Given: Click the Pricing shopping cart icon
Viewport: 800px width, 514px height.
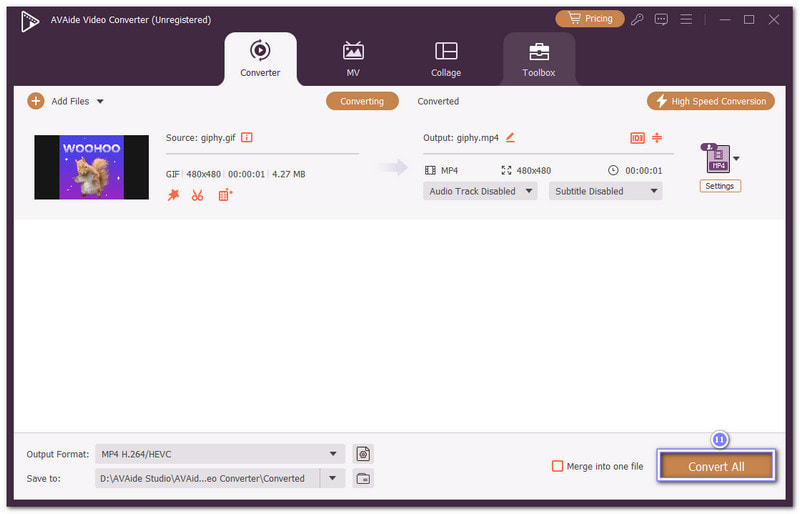Looking at the screenshot, I should (574, 18).
